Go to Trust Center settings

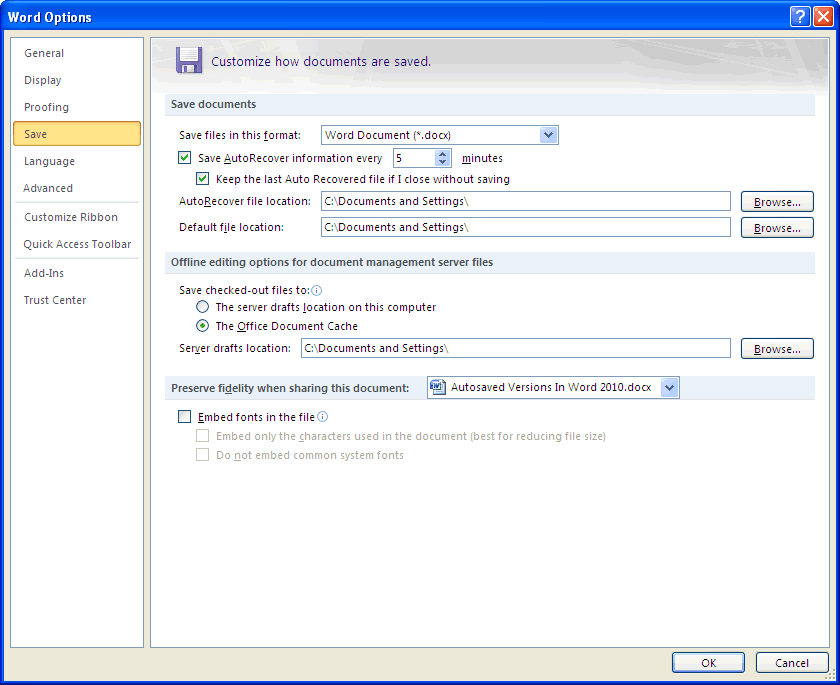[55, 300]
